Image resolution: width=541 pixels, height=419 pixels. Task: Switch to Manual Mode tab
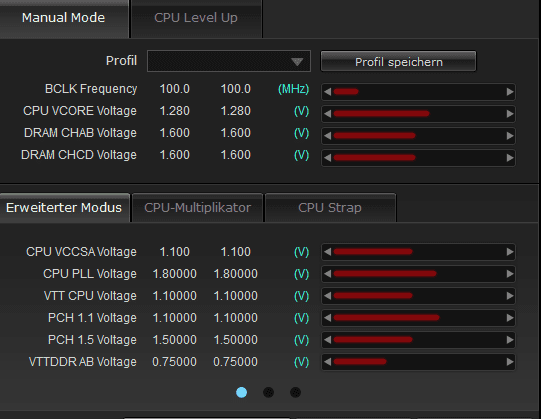coord(64,18)
